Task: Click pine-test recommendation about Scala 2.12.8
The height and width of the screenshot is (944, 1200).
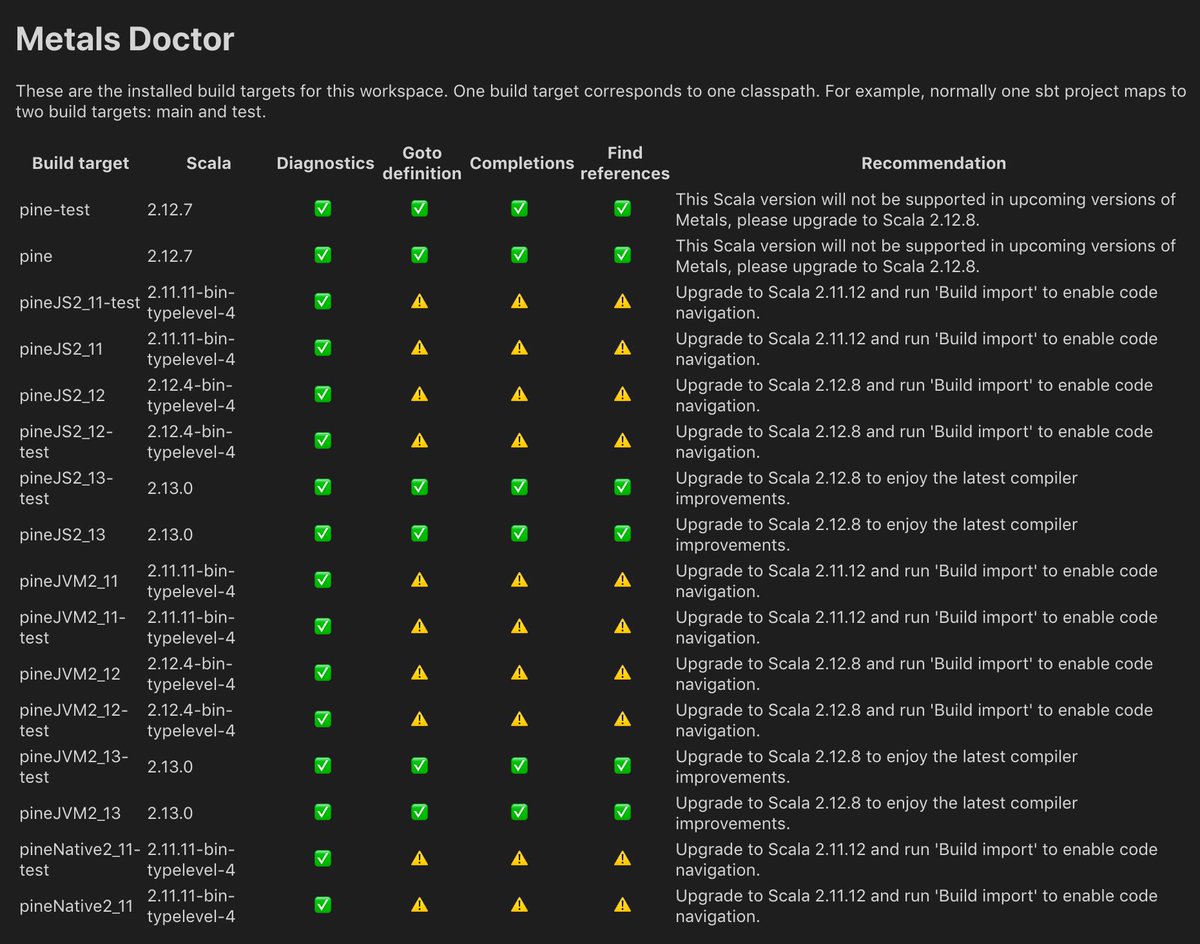Action: tap(925, 209)
